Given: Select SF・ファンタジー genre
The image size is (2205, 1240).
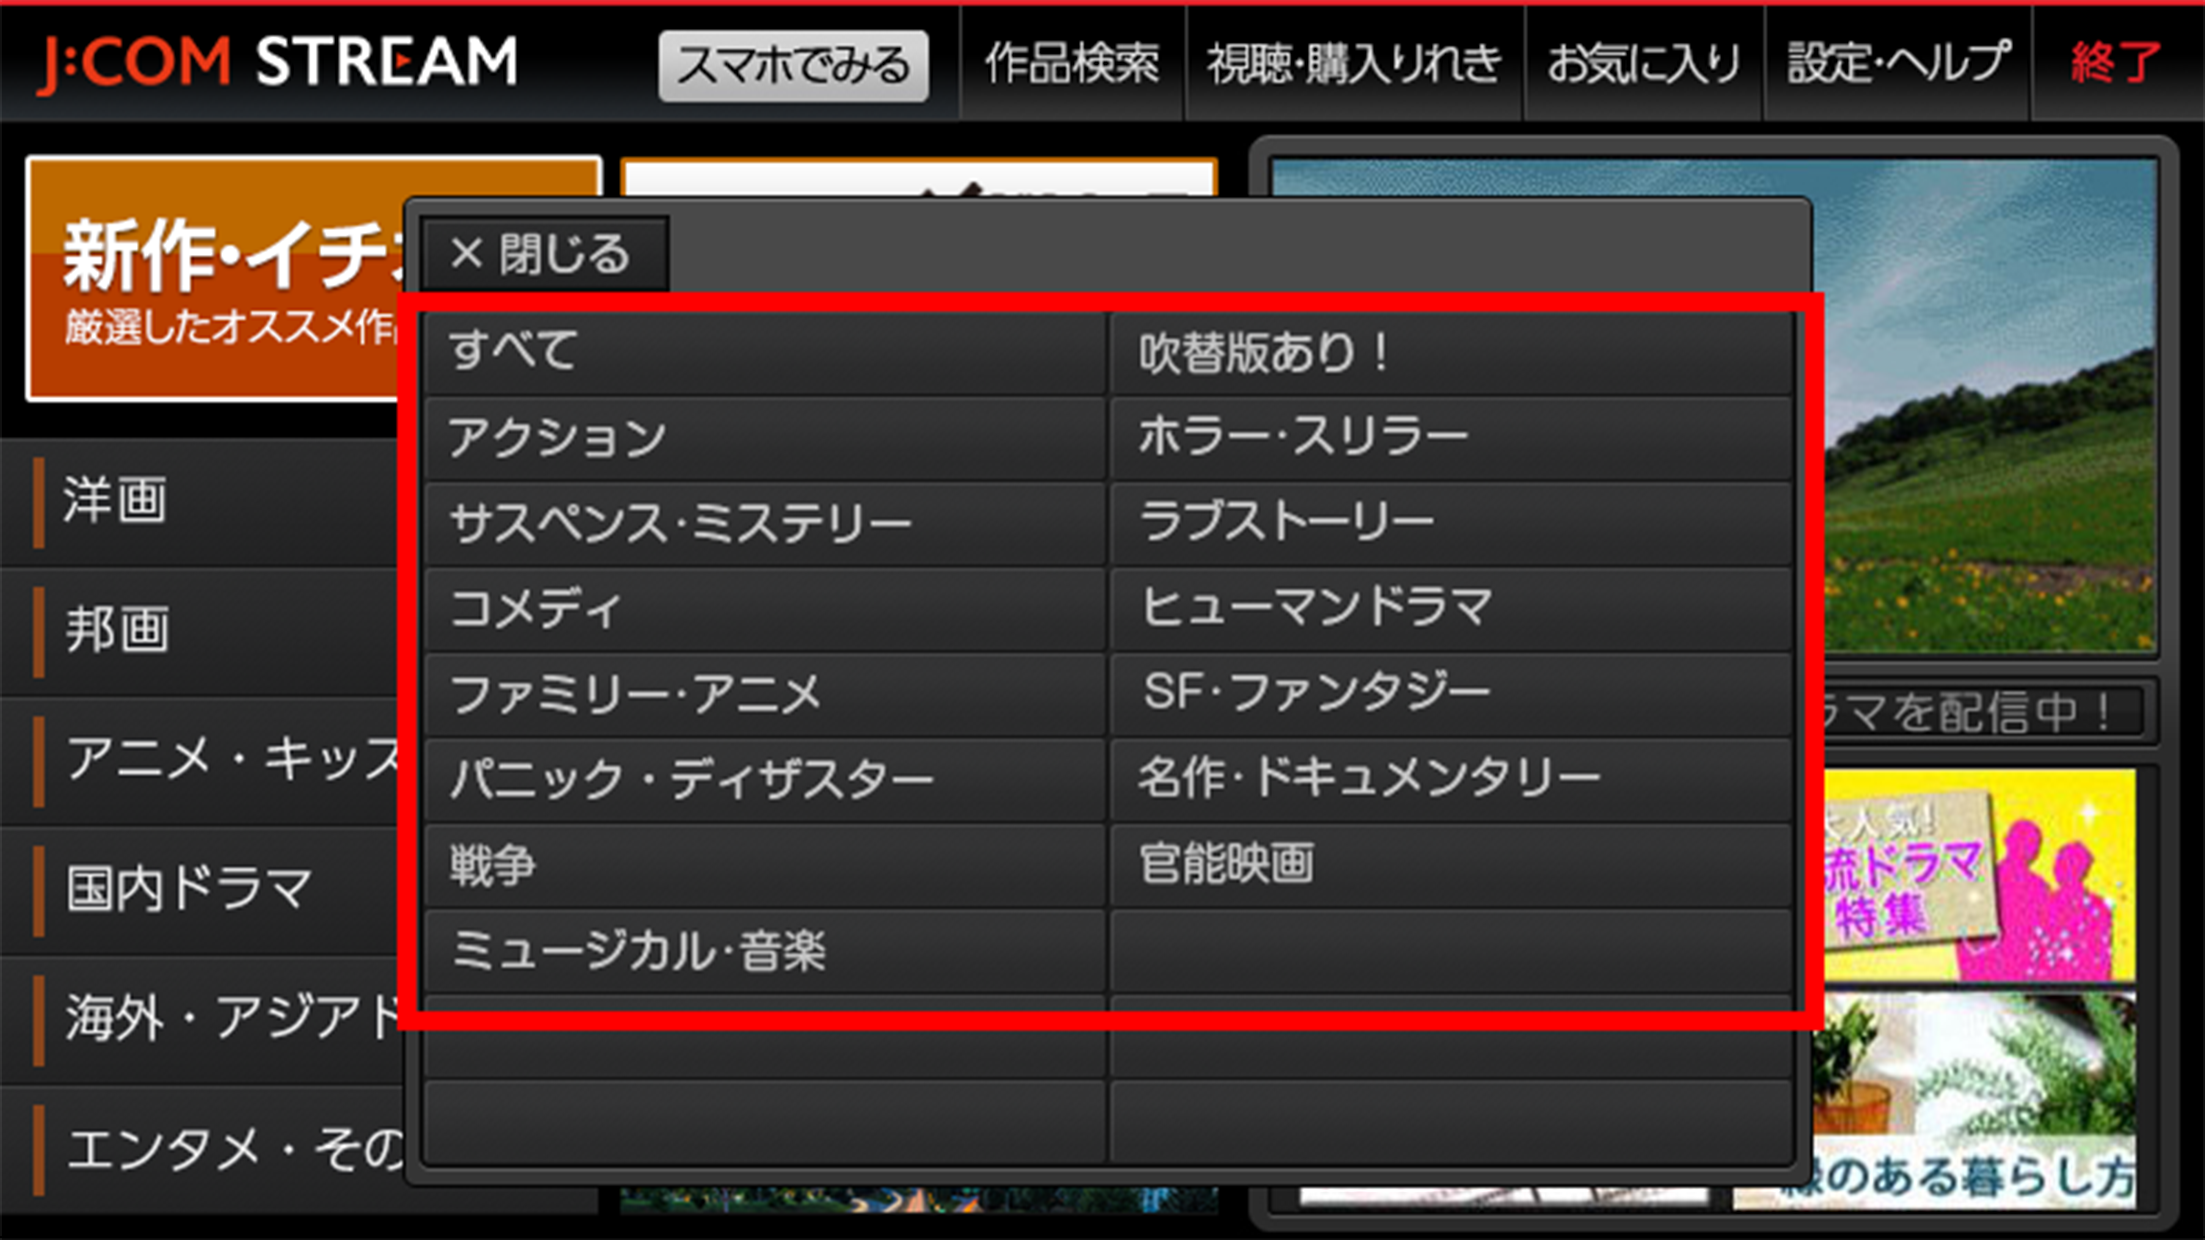Looking at the screenshot, I should click(1451, 695).
